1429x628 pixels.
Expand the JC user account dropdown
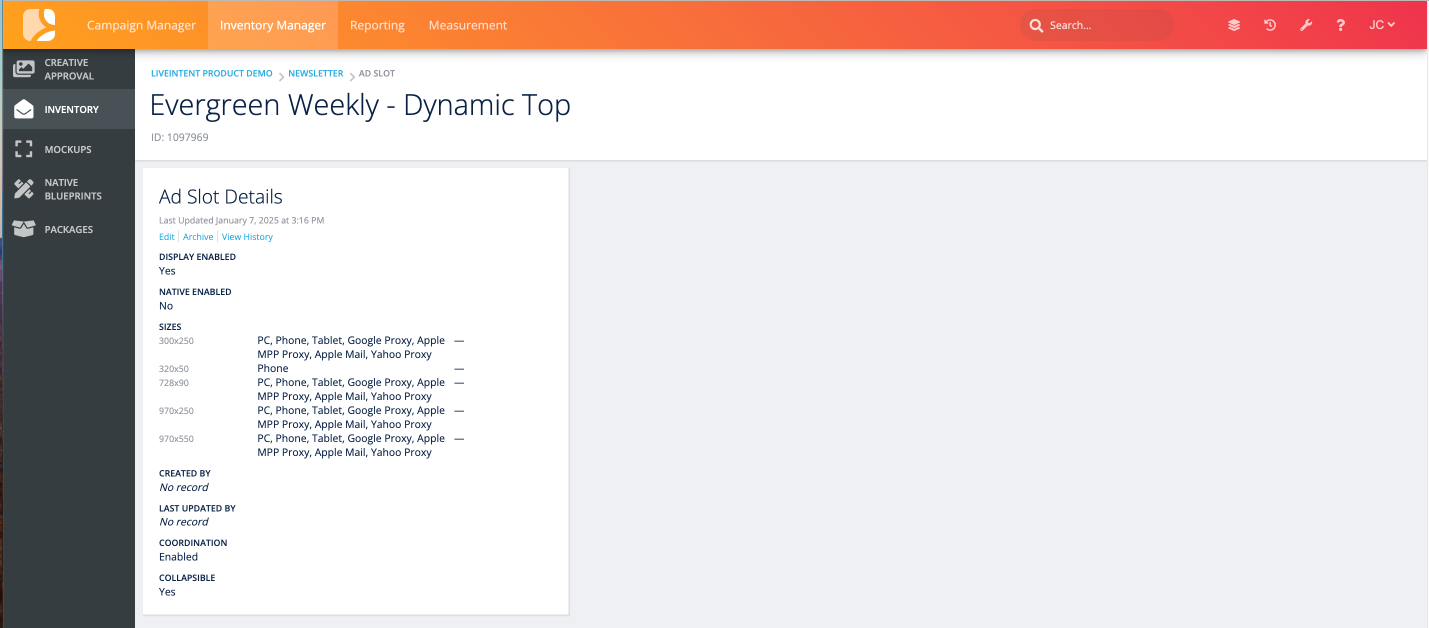point(1382,25)
